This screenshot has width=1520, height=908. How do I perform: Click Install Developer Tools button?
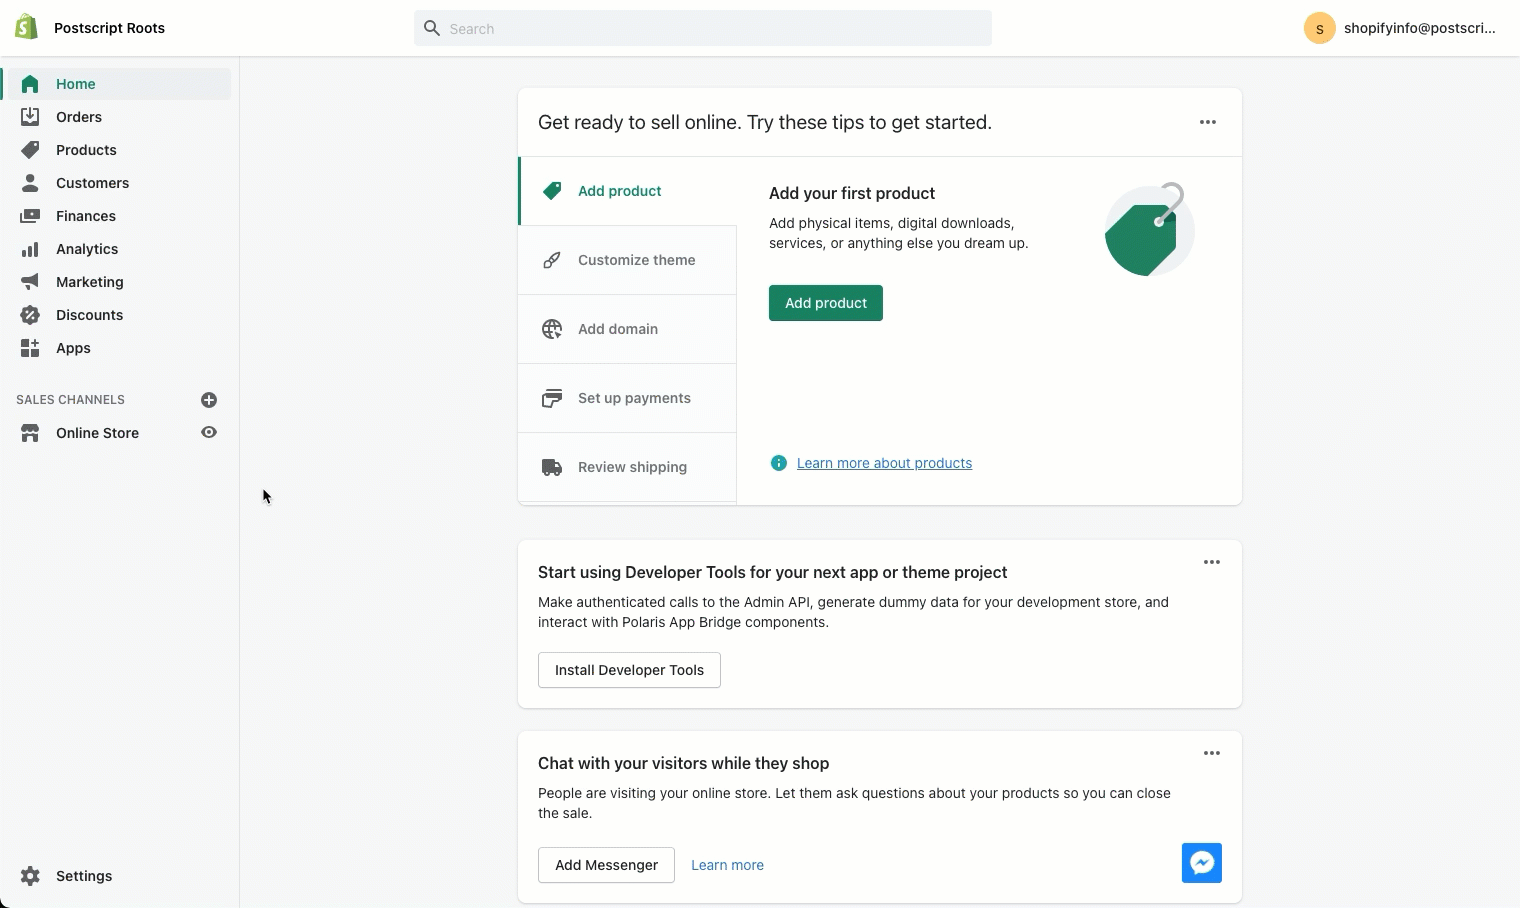(629, 670)
